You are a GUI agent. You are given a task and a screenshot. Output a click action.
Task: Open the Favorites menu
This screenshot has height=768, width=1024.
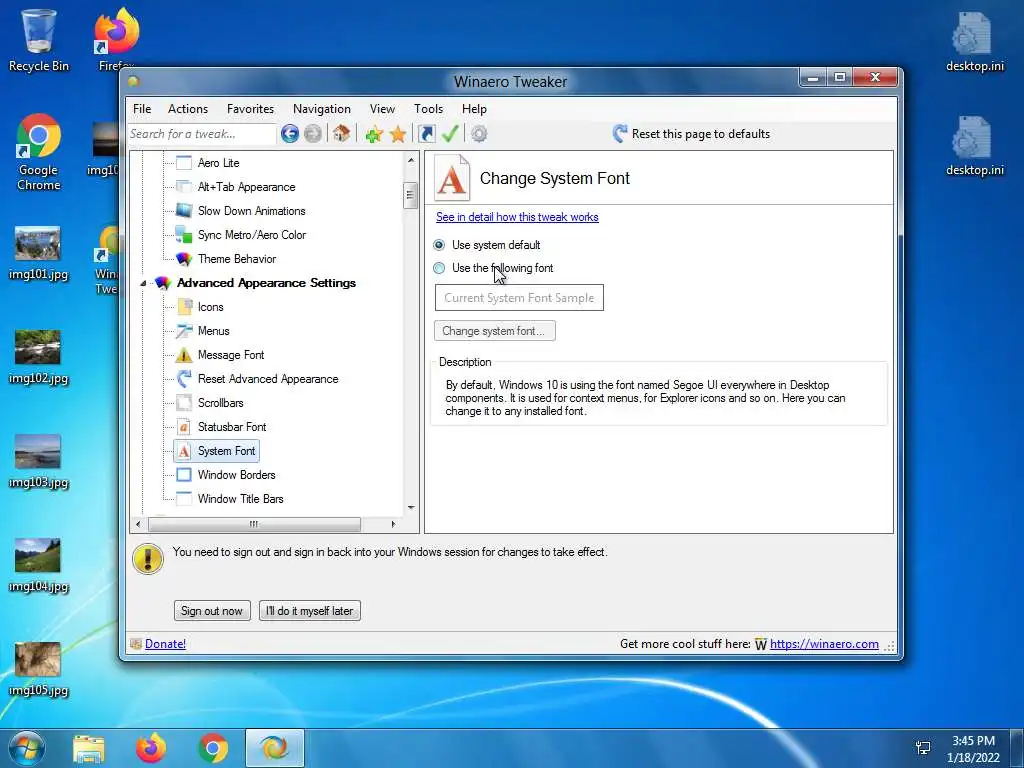[x=250, y=109]
